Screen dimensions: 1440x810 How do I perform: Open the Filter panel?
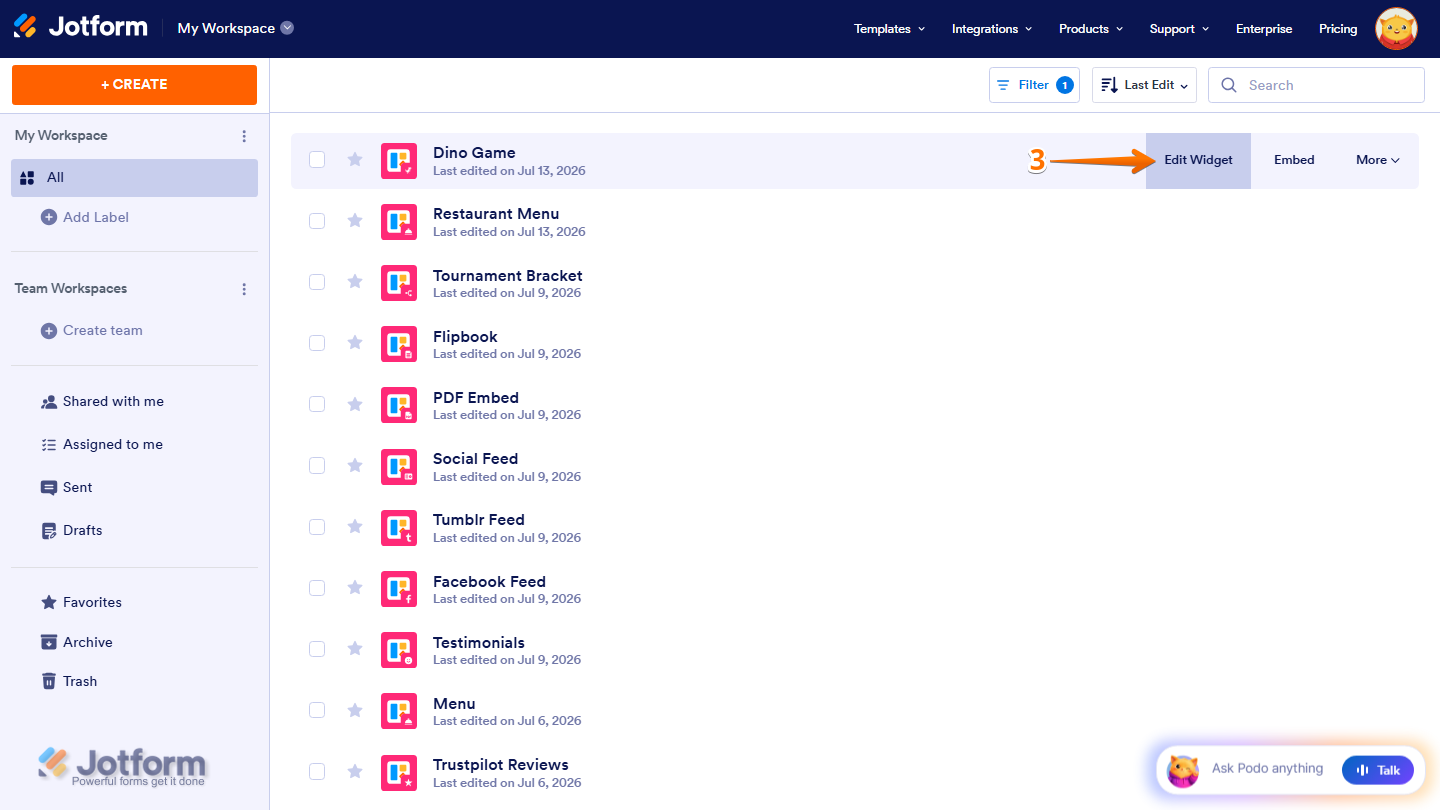(x=1035, y=85)
